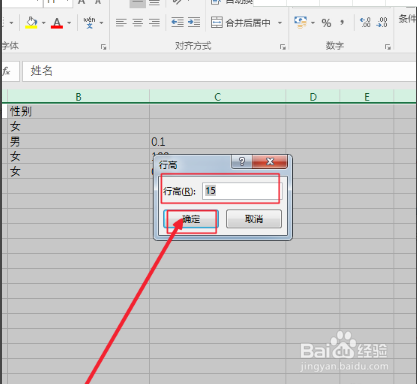Expand the phonetic guide dropdown arrow
The width and height of the screenshot is (417, 384).
(101, 23)
